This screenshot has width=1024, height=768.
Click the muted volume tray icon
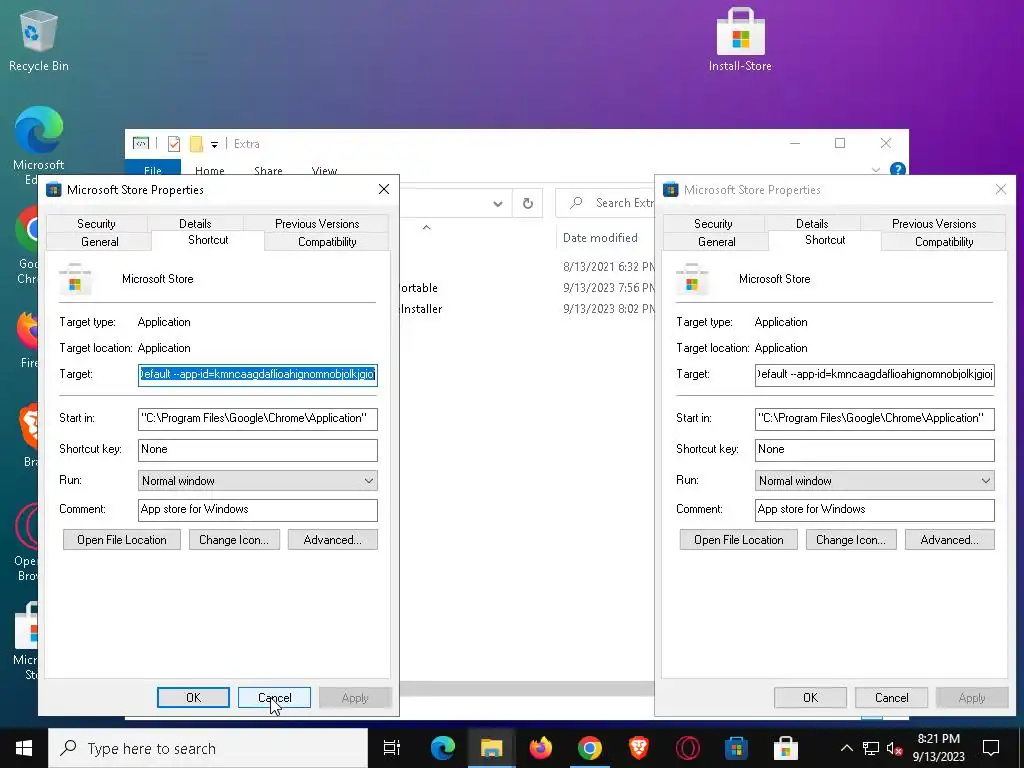click(x=894, y=748)
